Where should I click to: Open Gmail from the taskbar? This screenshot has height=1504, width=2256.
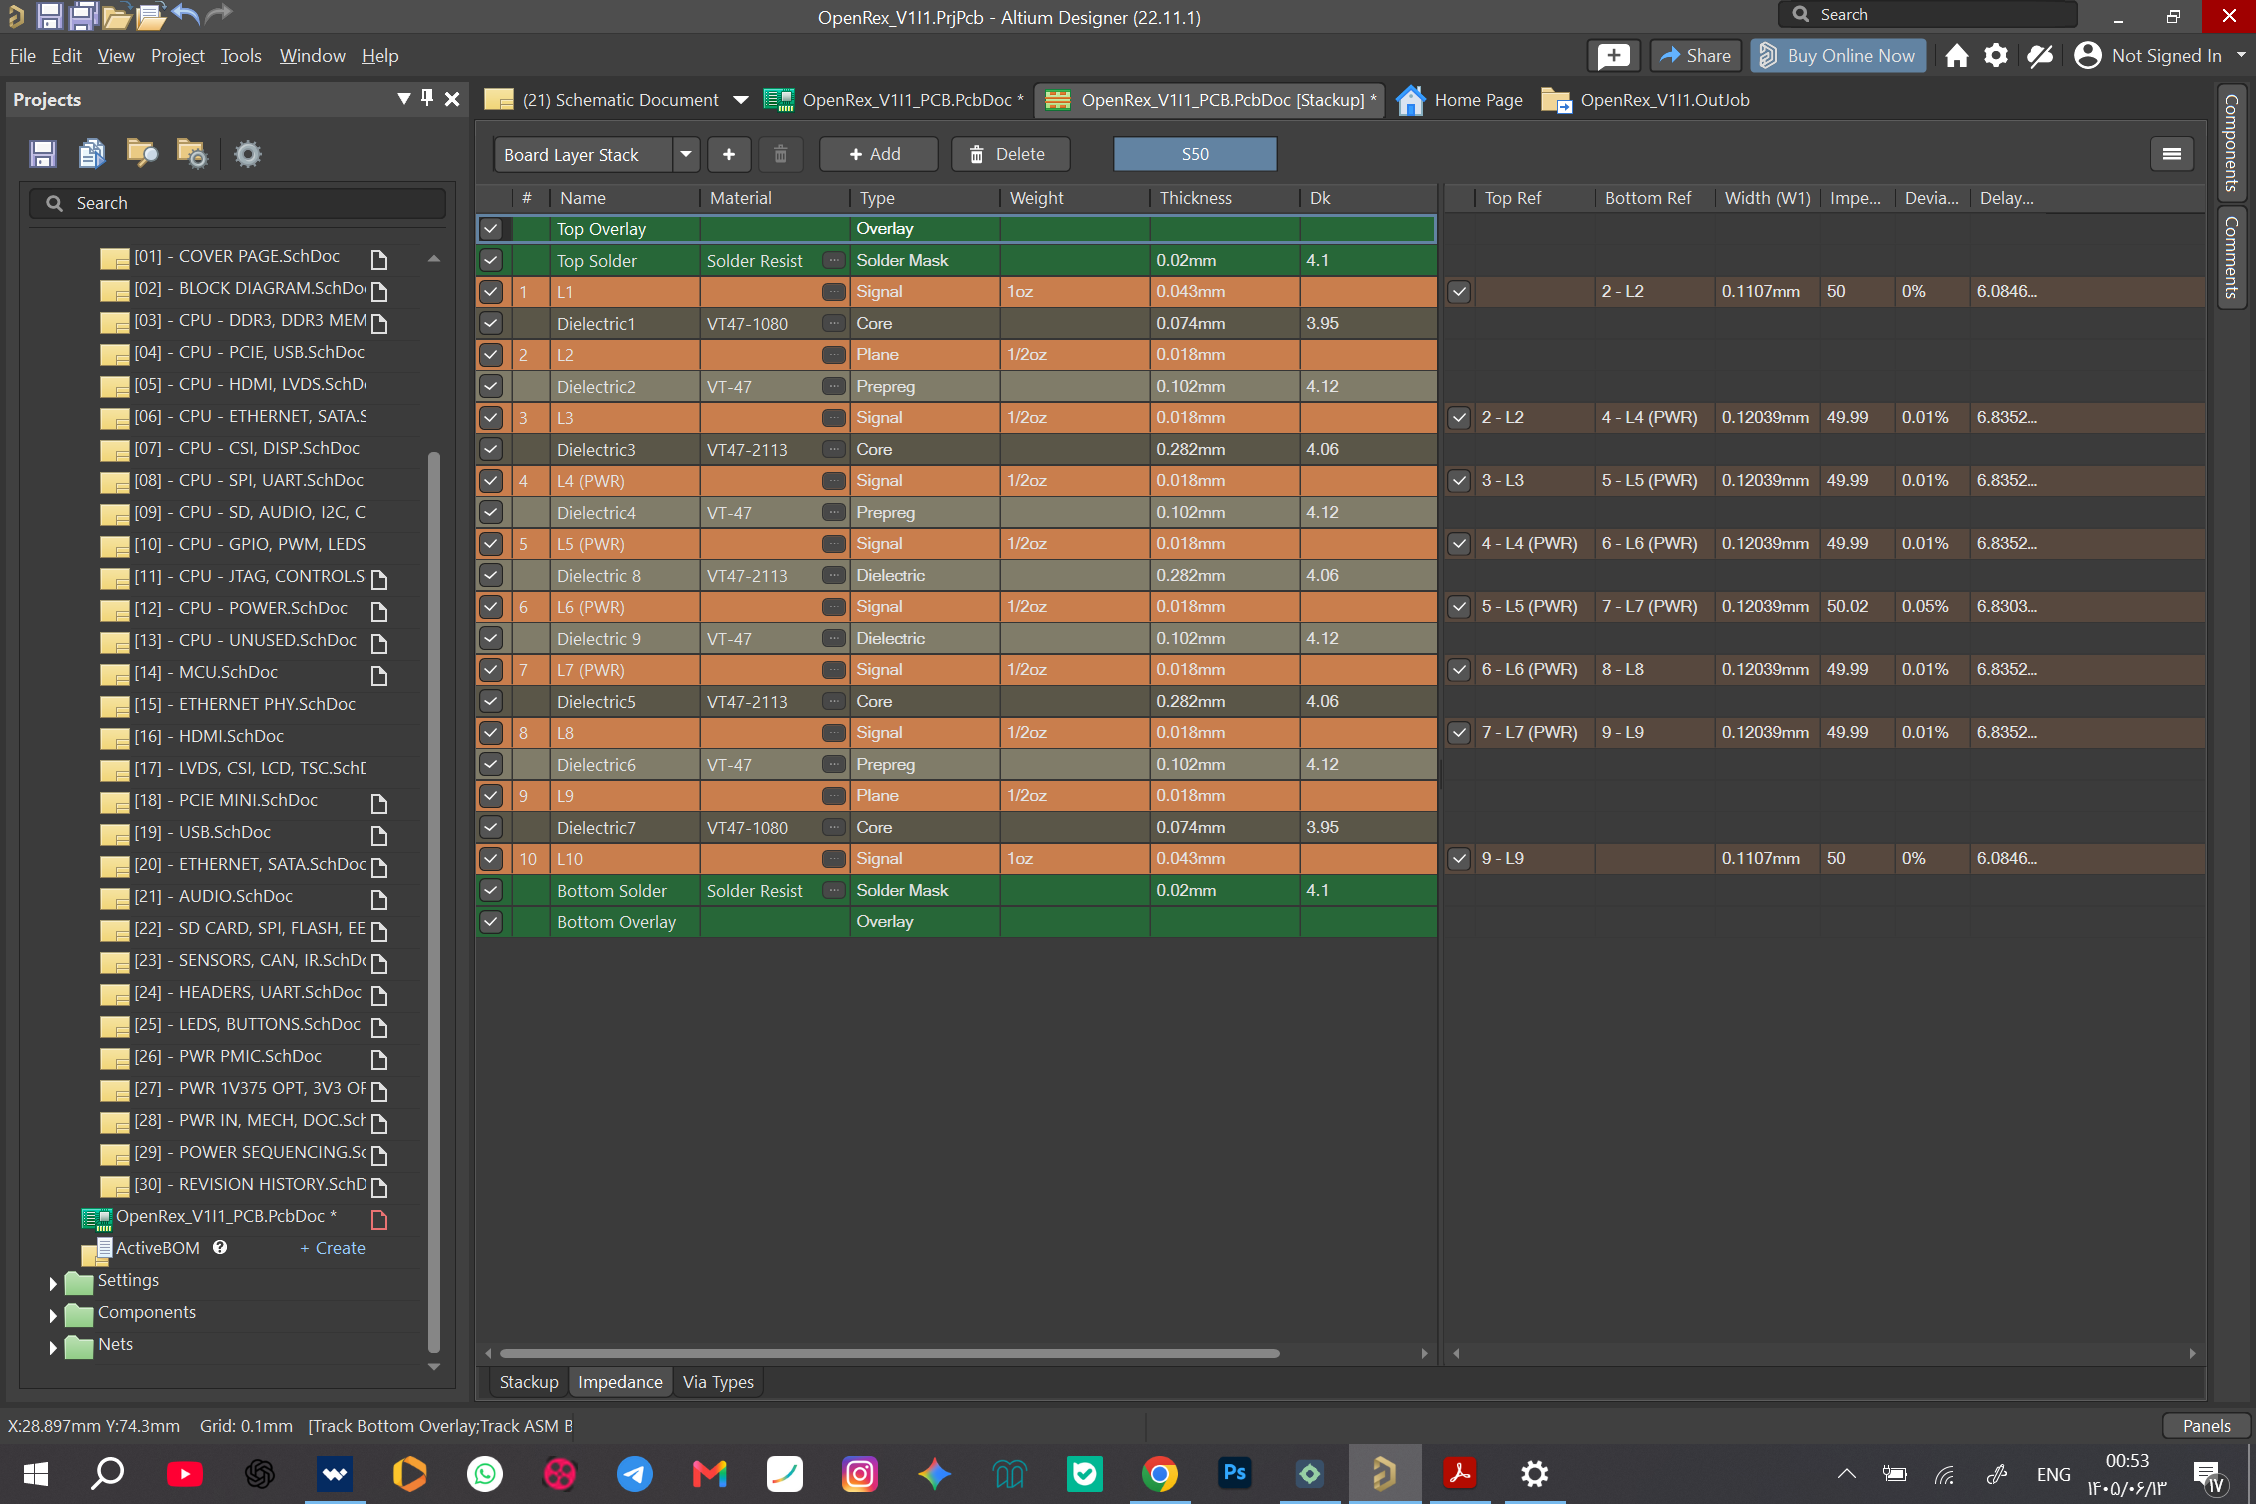(x=710, y=1473)
